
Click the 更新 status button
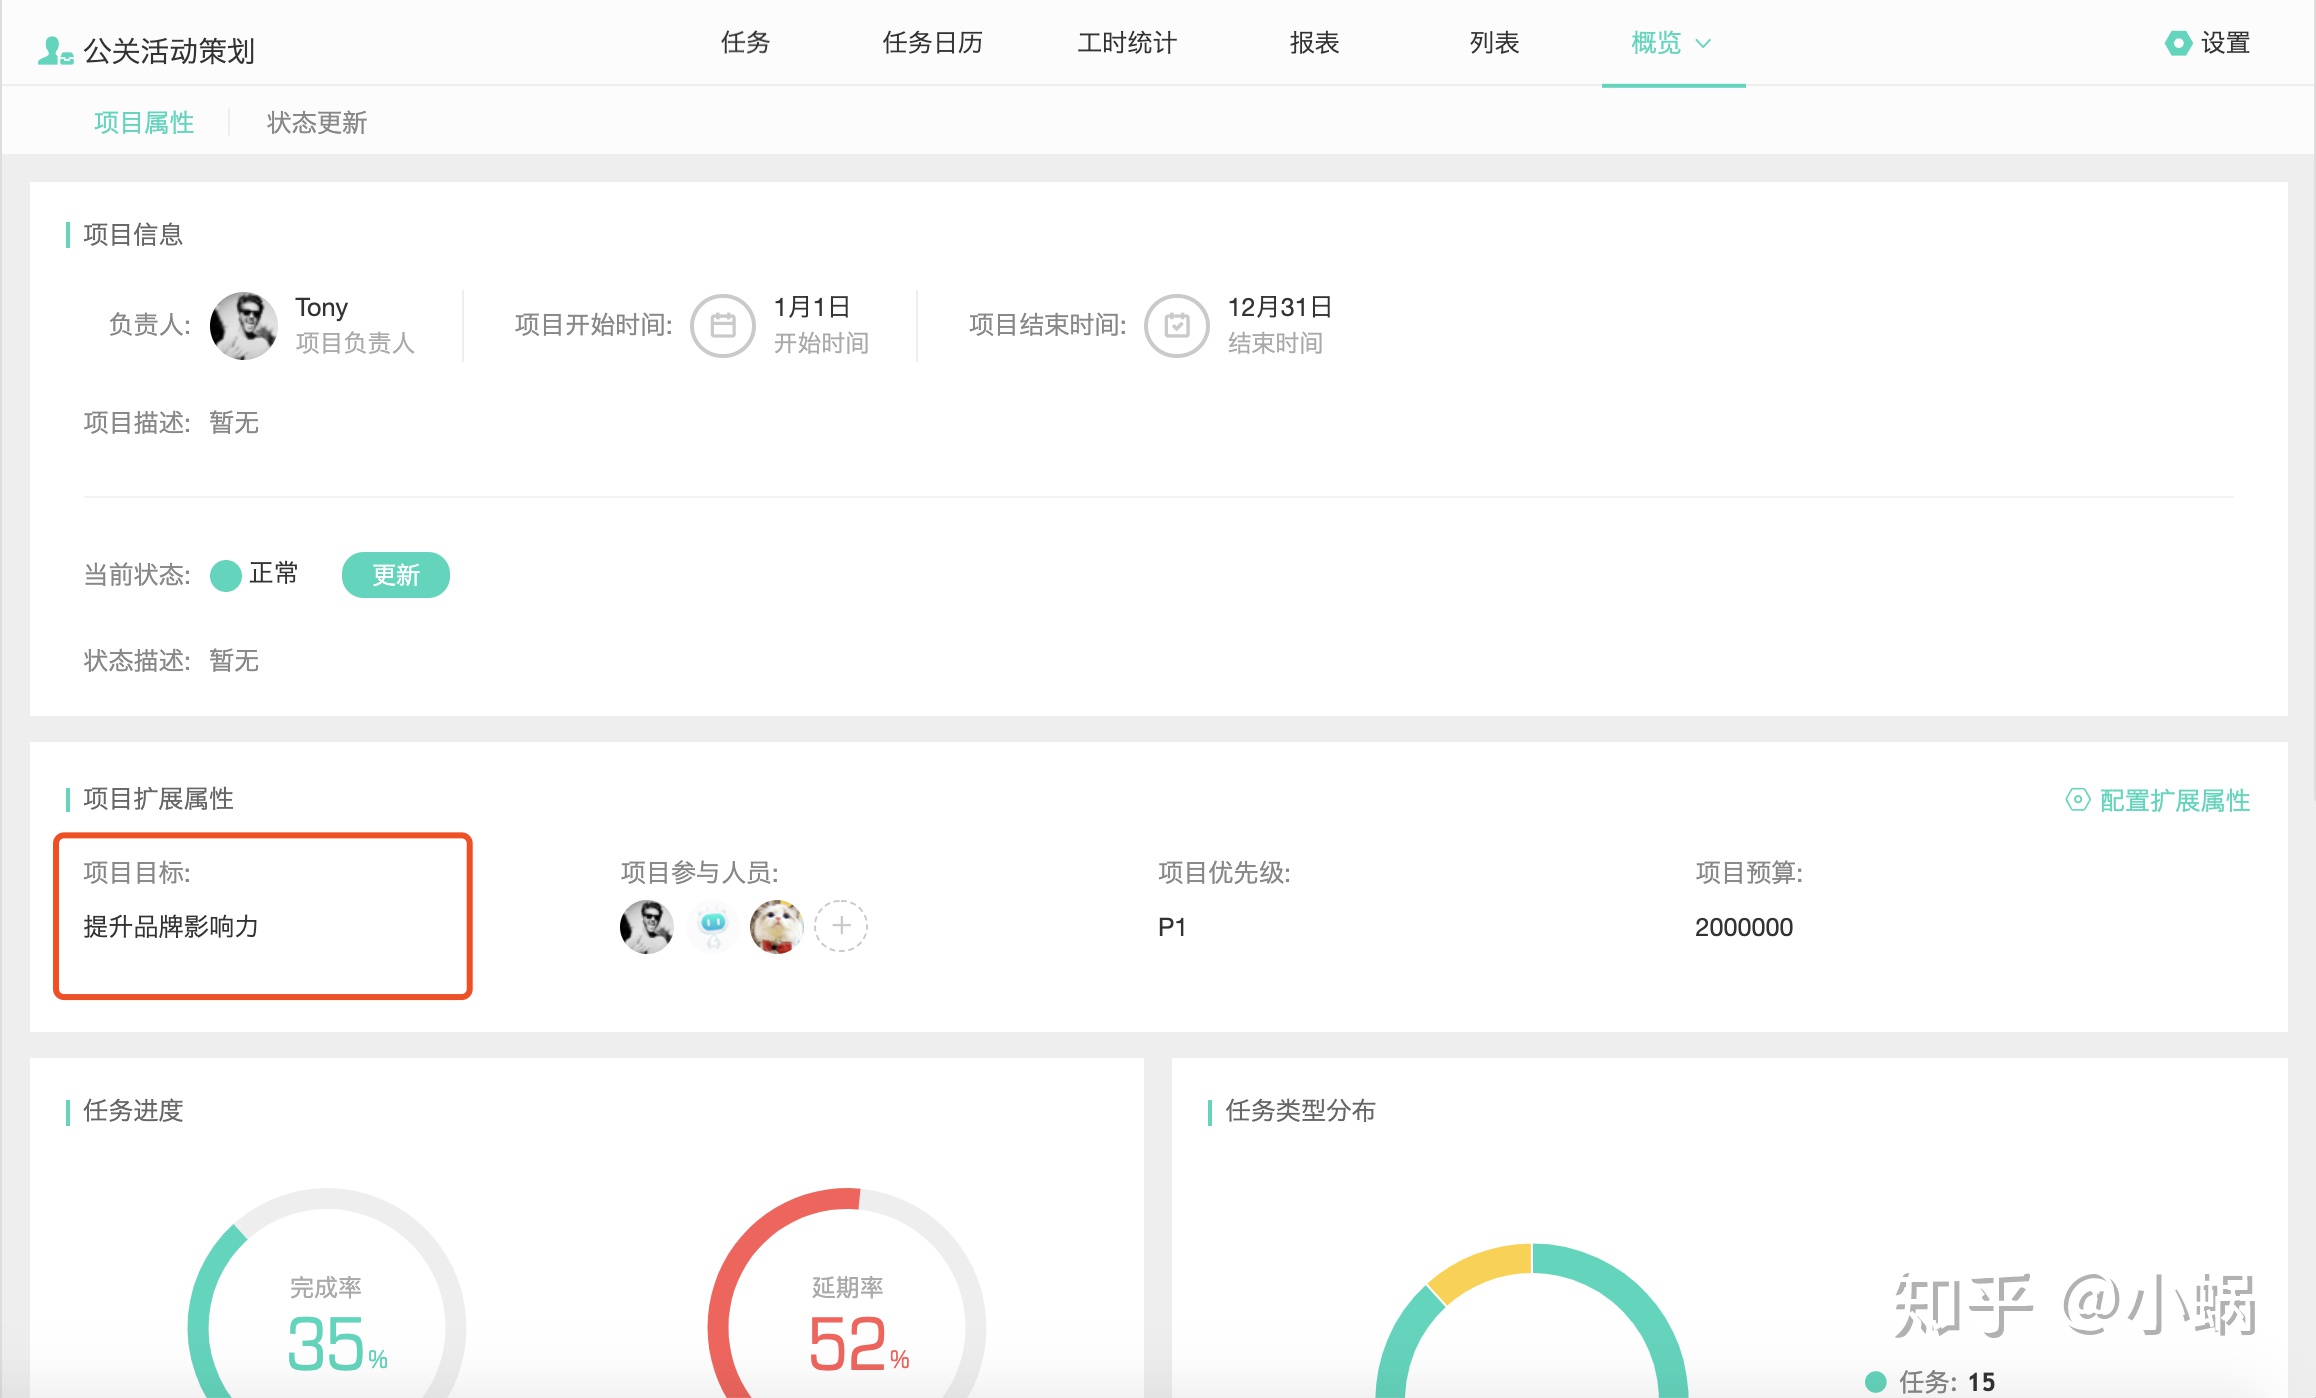coord(396,575)
